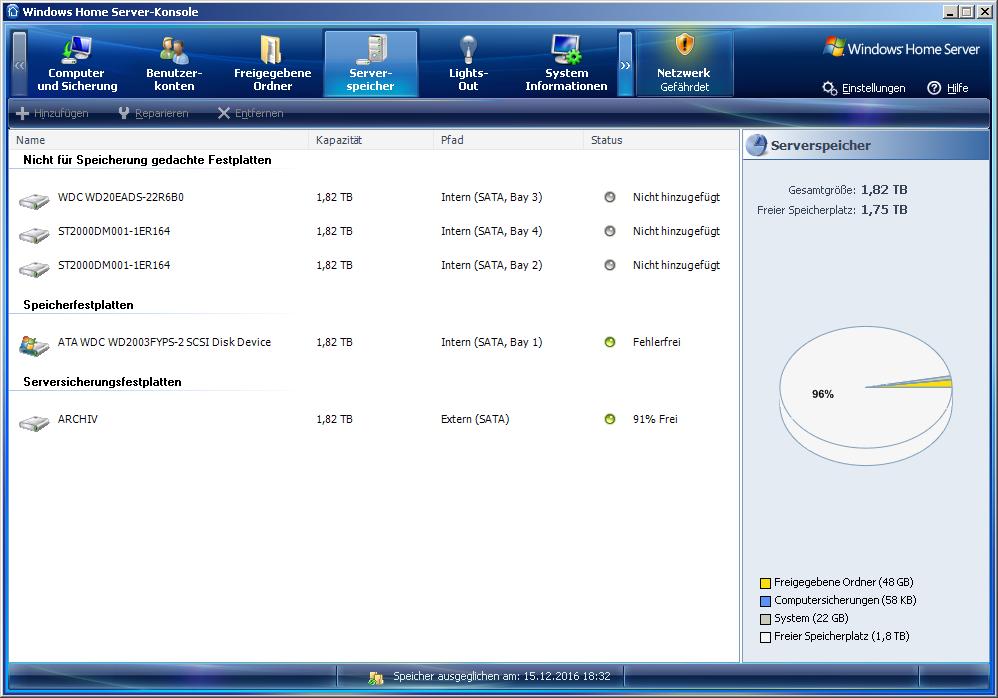This screenshot has height=698, width=998.
Task: Click the Serversicherungsfestplatten group heading
Action: pos(102,382)
